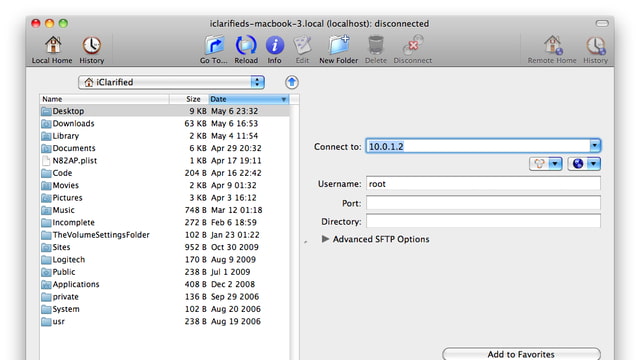Click the Connect to address field
The image size is (640, 360).
click(x=478, y=146)
